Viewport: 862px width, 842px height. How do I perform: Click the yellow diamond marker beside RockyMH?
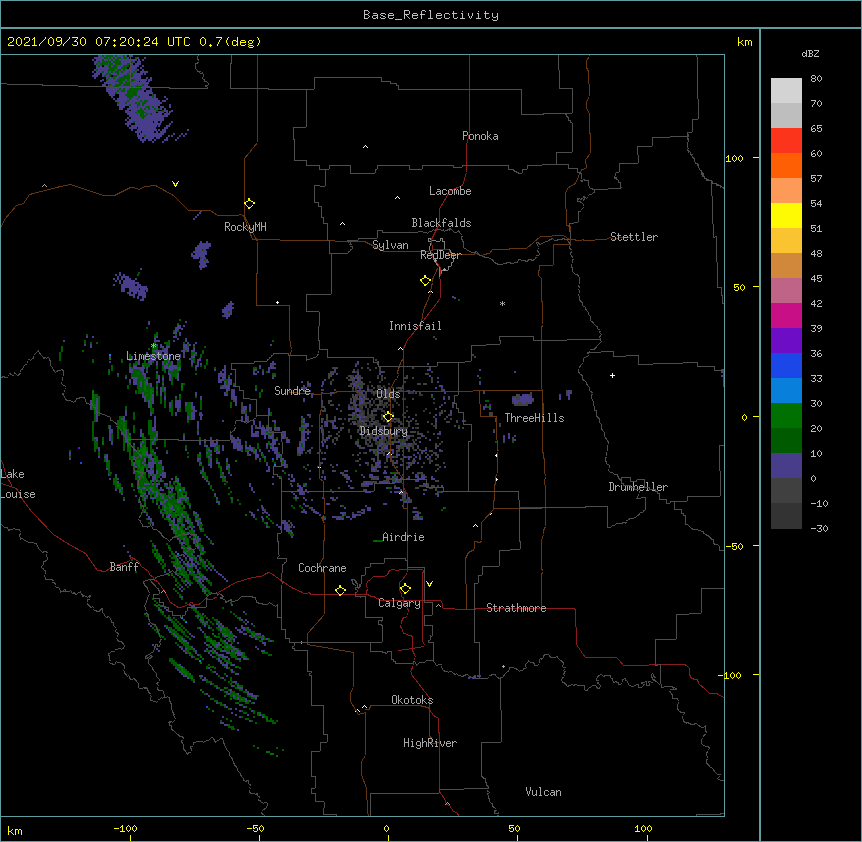click(249, 204)
